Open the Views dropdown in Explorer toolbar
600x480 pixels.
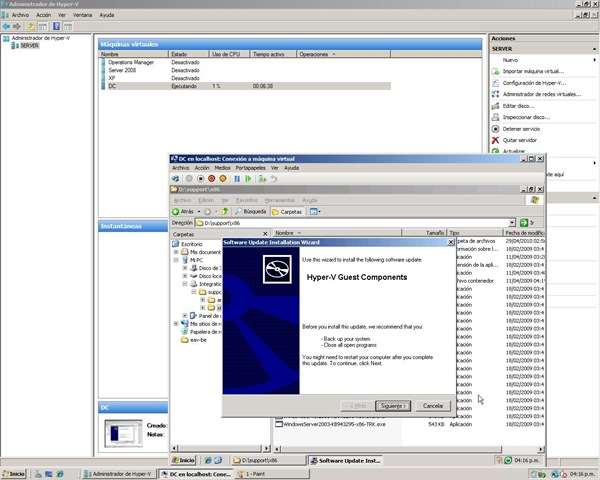click(315, 212)
